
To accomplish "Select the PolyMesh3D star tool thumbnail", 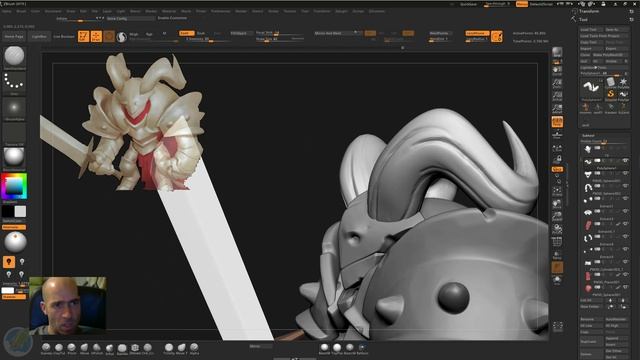I will click(623, 82).
